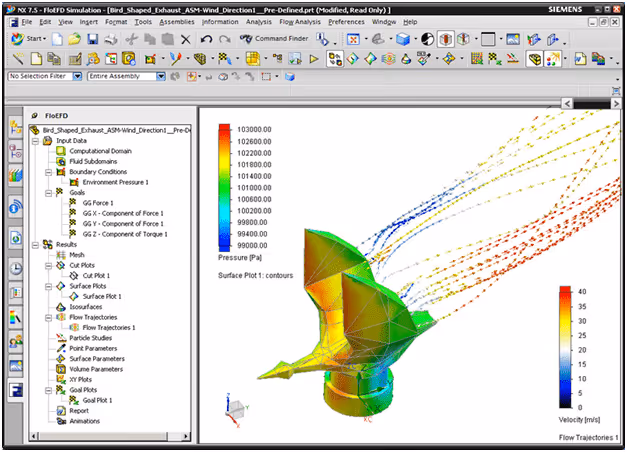Collapse the Flow Trajectories node

tap(48, 318)
